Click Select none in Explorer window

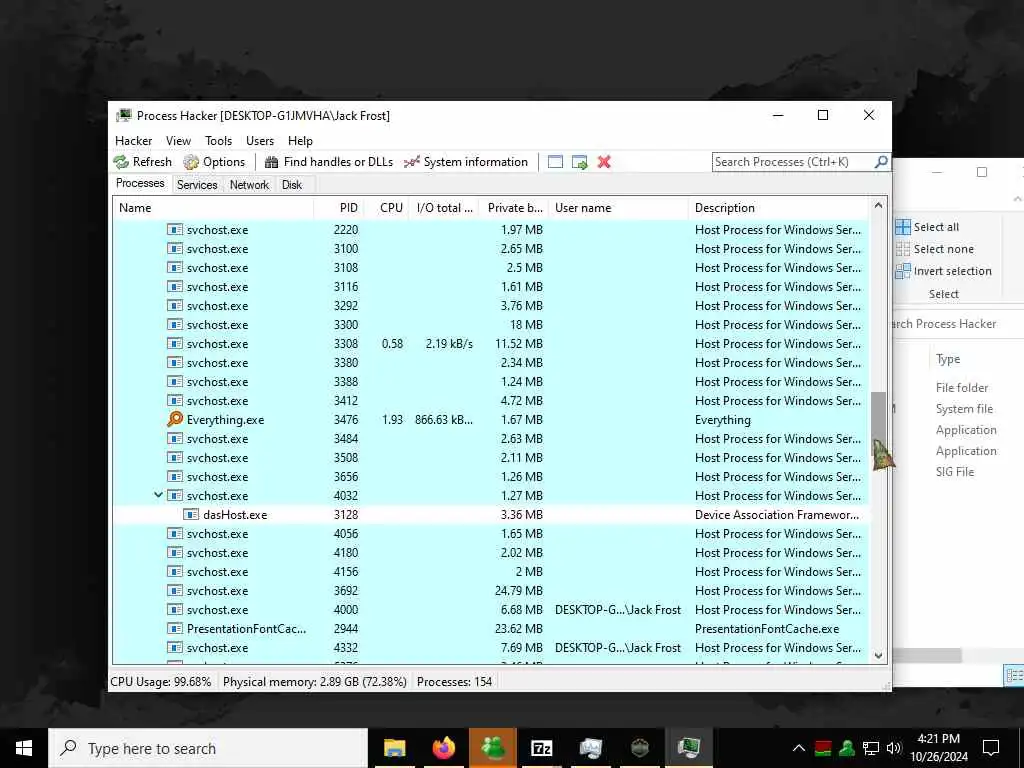935,249
